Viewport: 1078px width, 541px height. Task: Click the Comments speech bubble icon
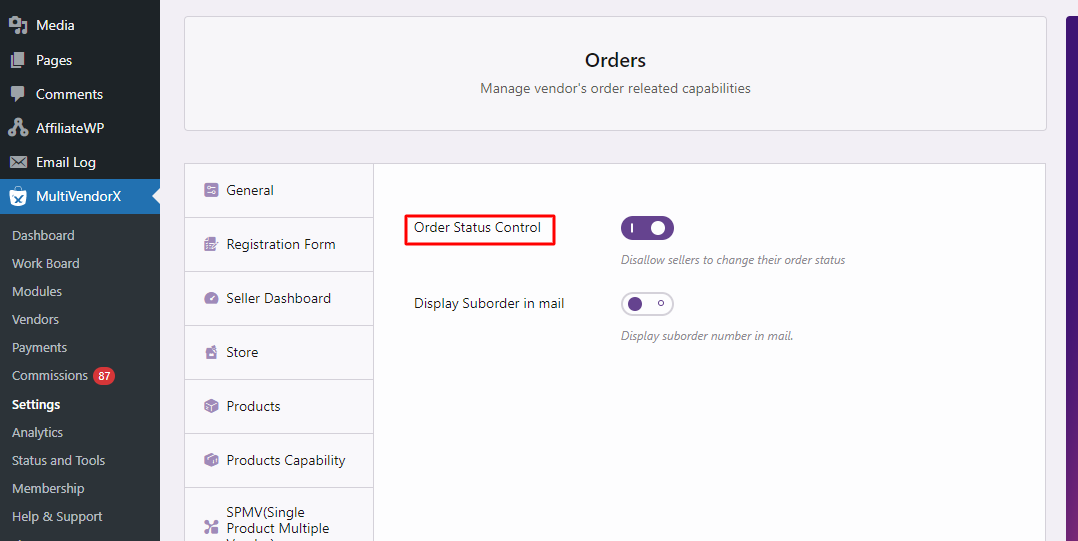[x=18, y=94]
